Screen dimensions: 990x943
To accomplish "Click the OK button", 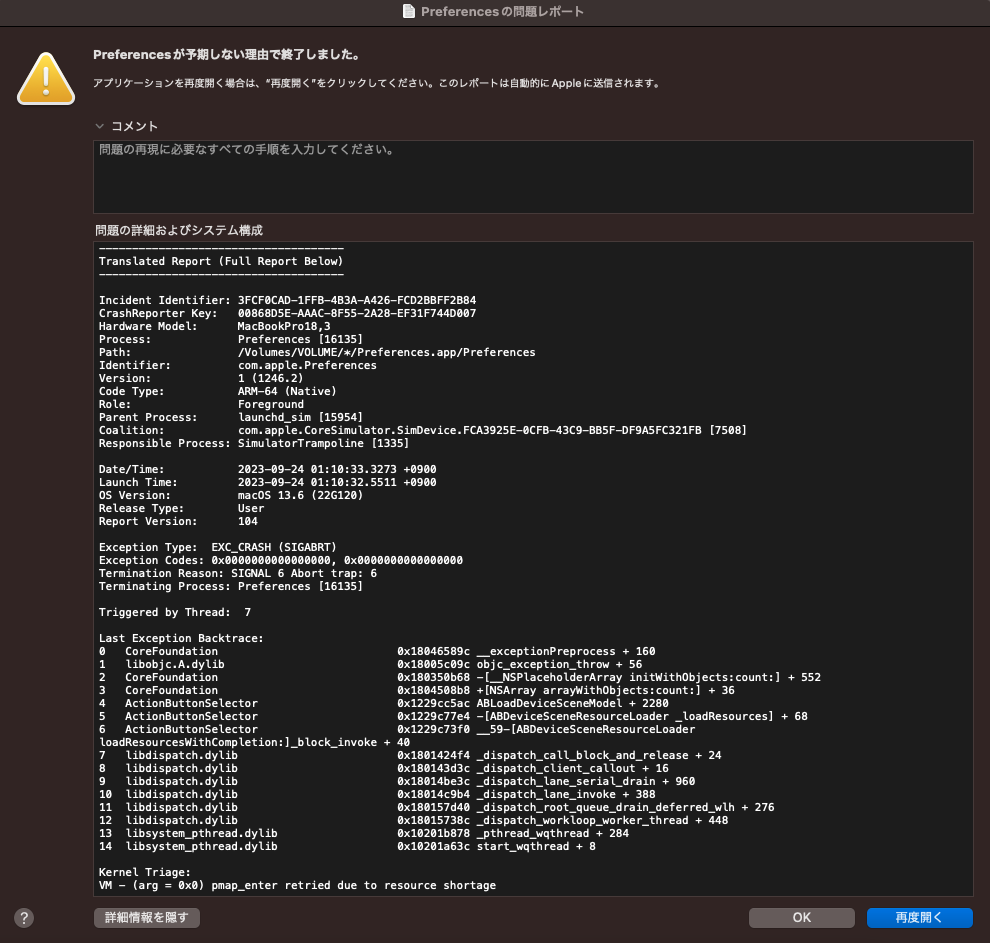I will click(801, 918).
